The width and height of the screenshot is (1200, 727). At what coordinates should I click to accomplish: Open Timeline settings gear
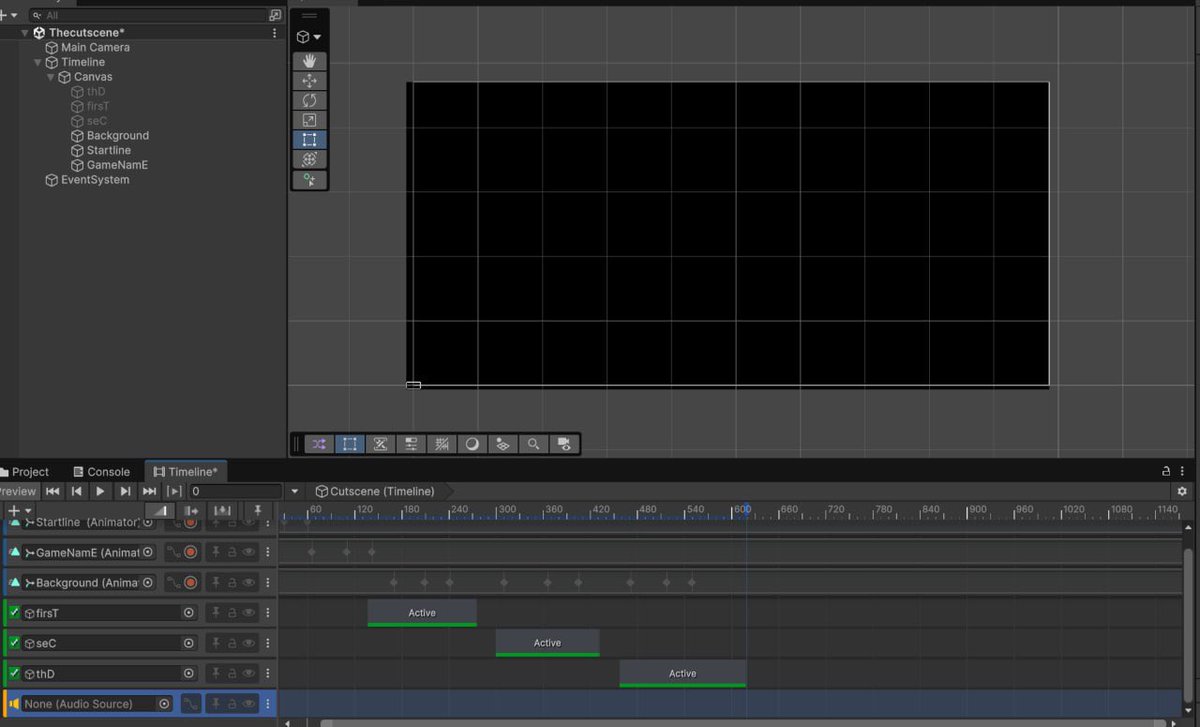[1182, 491]
